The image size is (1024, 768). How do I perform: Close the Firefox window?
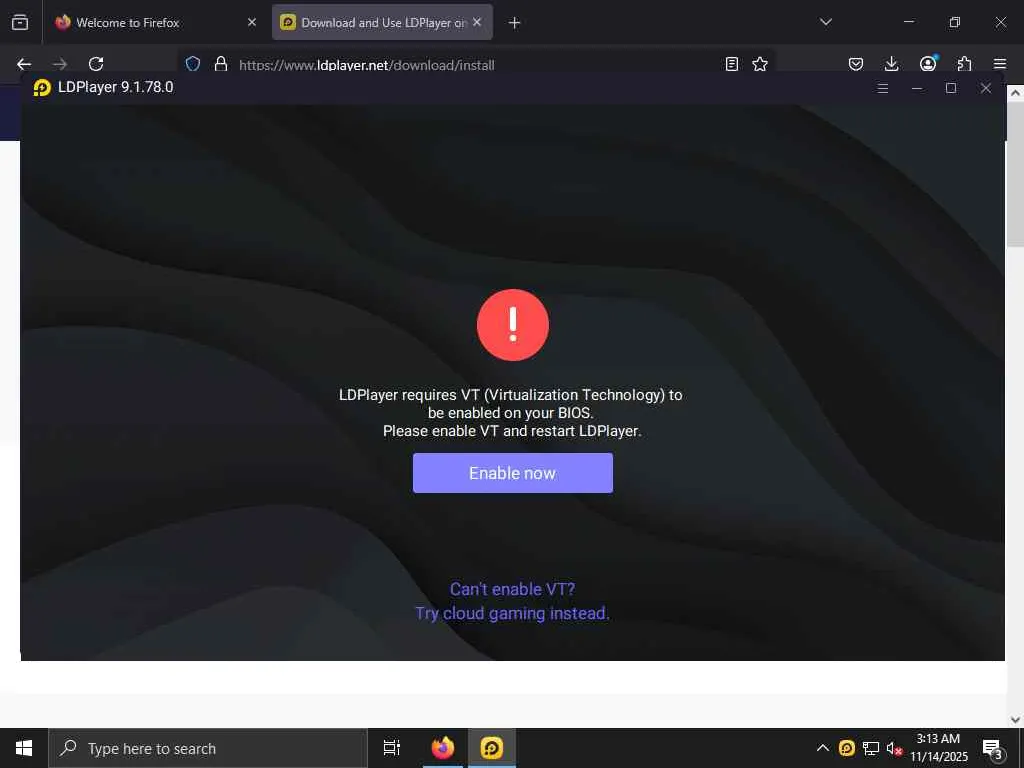click(1000, 22)
